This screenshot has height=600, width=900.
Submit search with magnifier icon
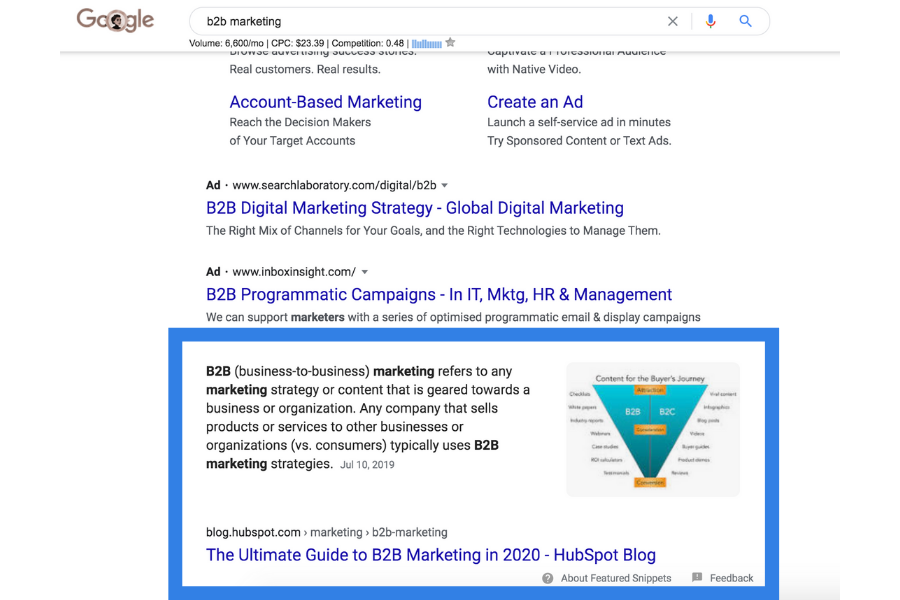pos(745,21)
